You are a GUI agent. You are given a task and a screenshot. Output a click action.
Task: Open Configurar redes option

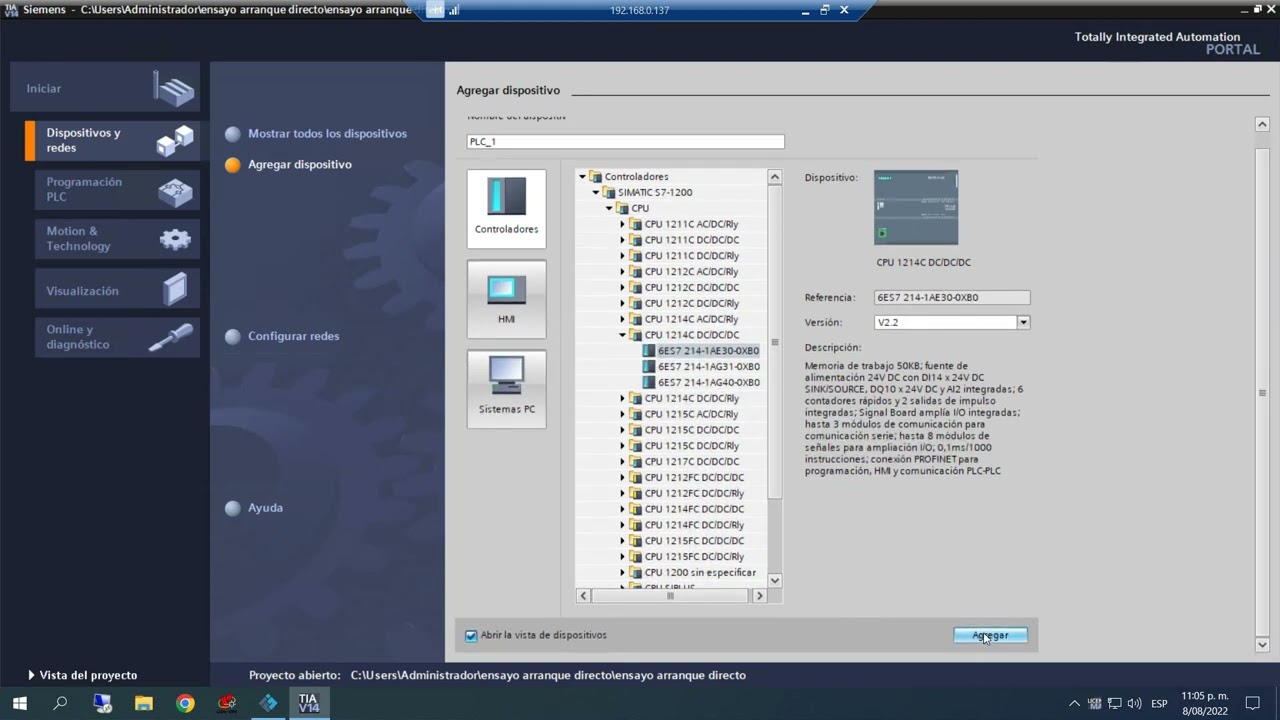coord(294,336)
